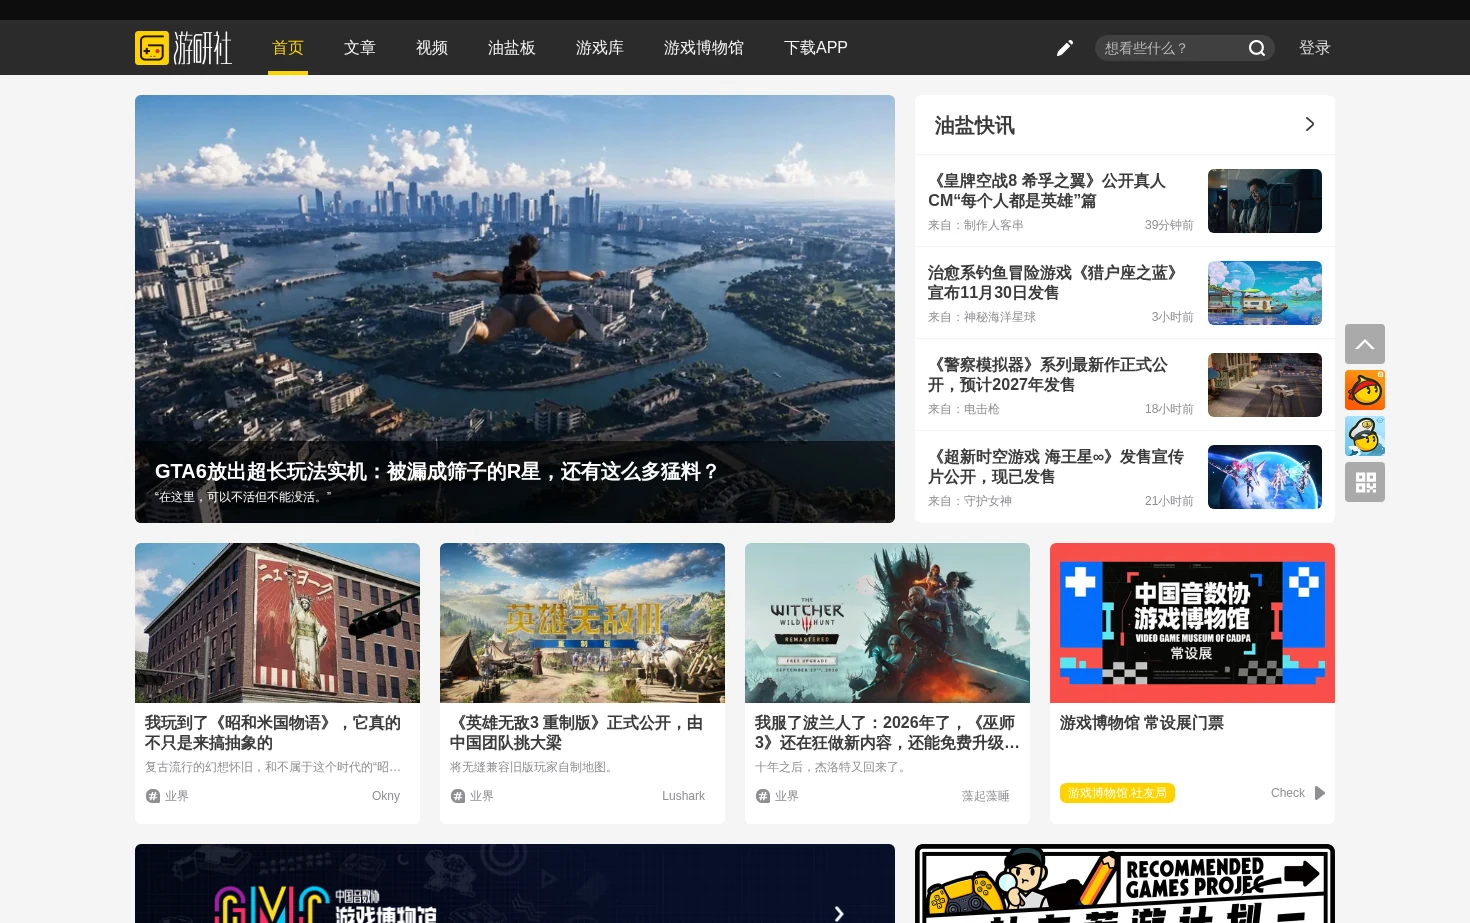
Task: Click the 猎户座之蓝 news thumbnail
Action: [x=1265, y=293]
